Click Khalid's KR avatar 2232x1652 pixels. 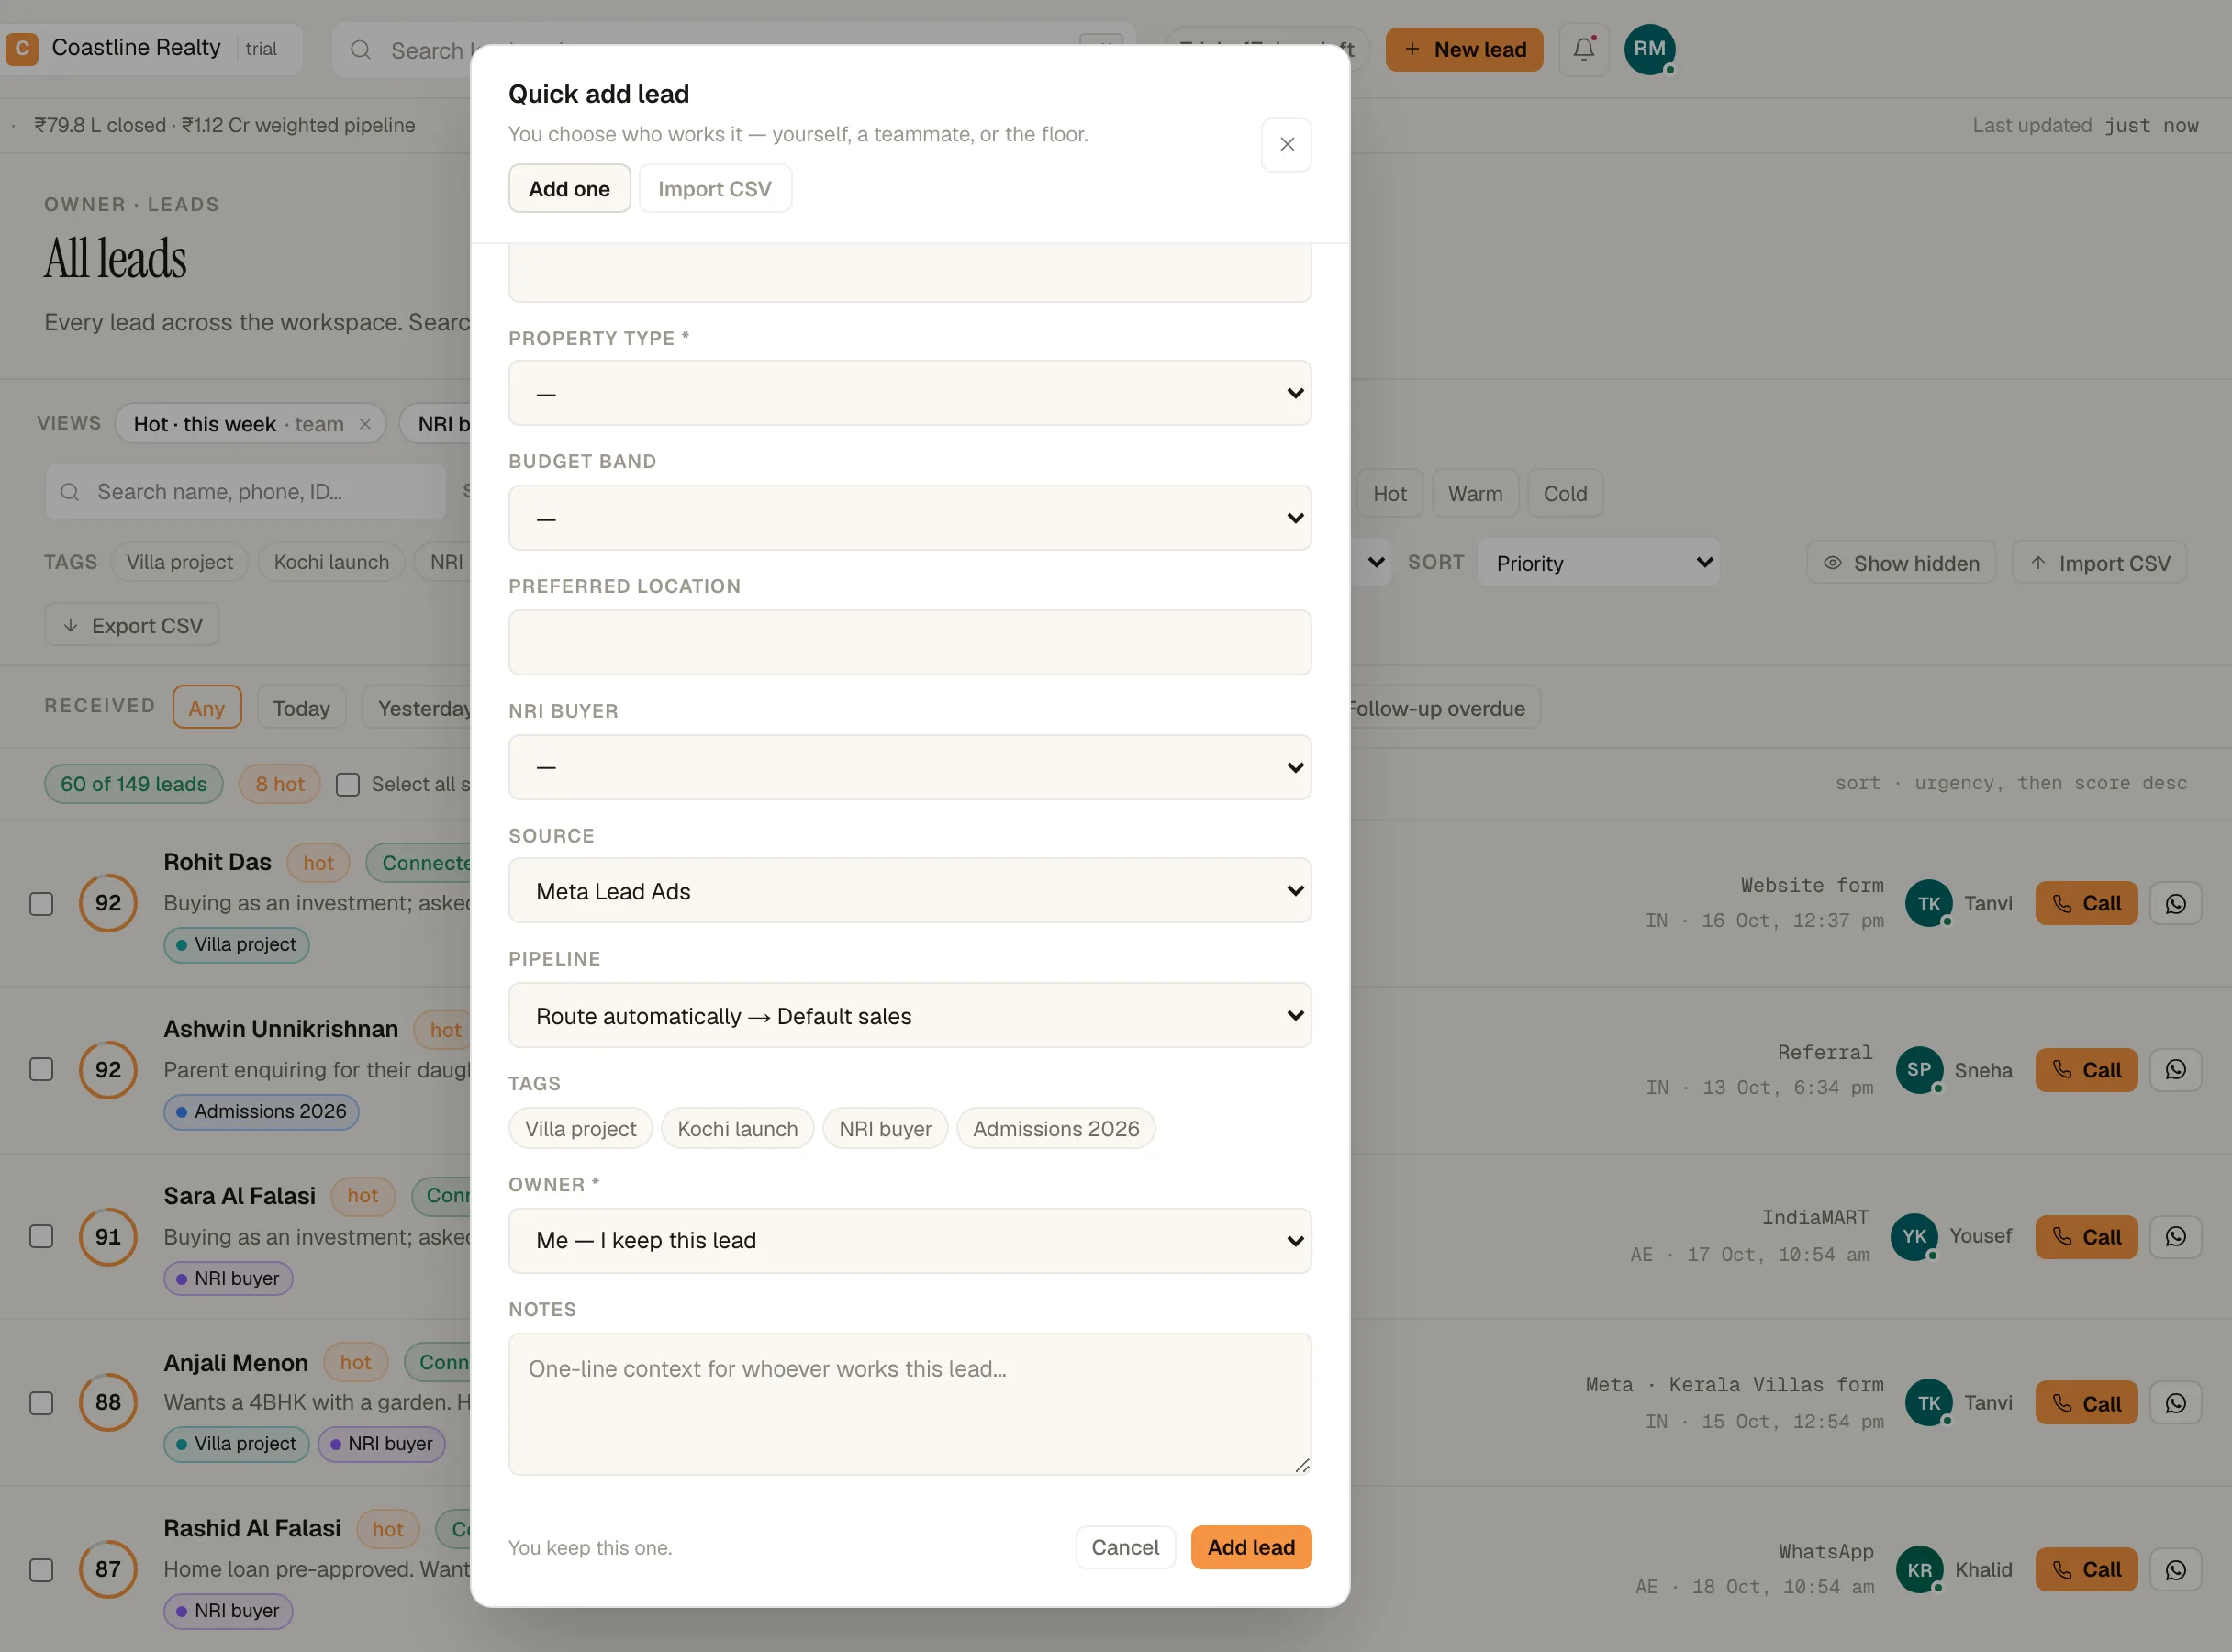point(1919,1570)
